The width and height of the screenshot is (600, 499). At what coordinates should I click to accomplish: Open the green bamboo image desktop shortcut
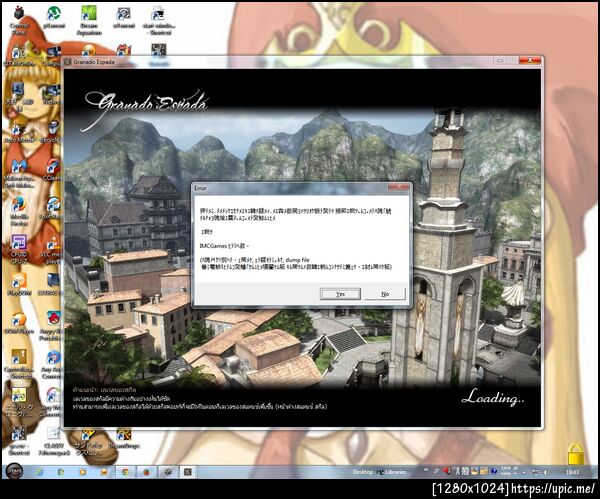(89, 20)
